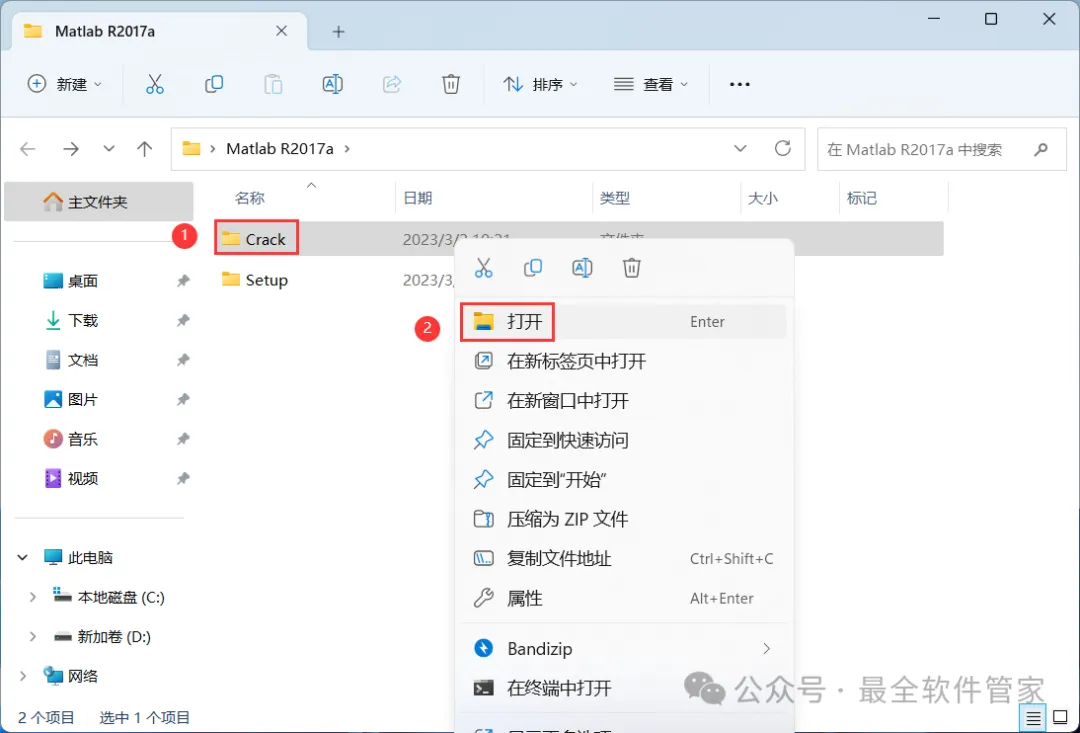Open the 排序 (Sort) dropdown
Screen dimensions: 1080x733
click(541, 84)
